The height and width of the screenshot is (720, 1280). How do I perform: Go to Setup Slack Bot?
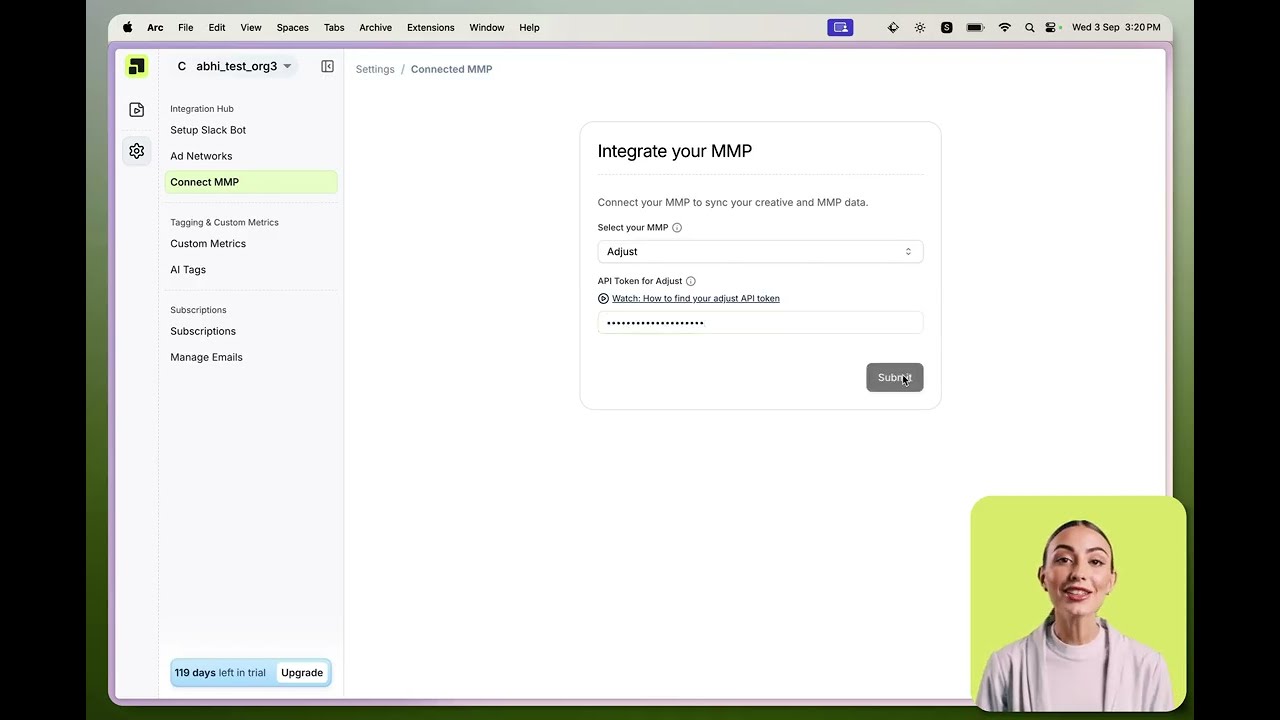(208, 130)
